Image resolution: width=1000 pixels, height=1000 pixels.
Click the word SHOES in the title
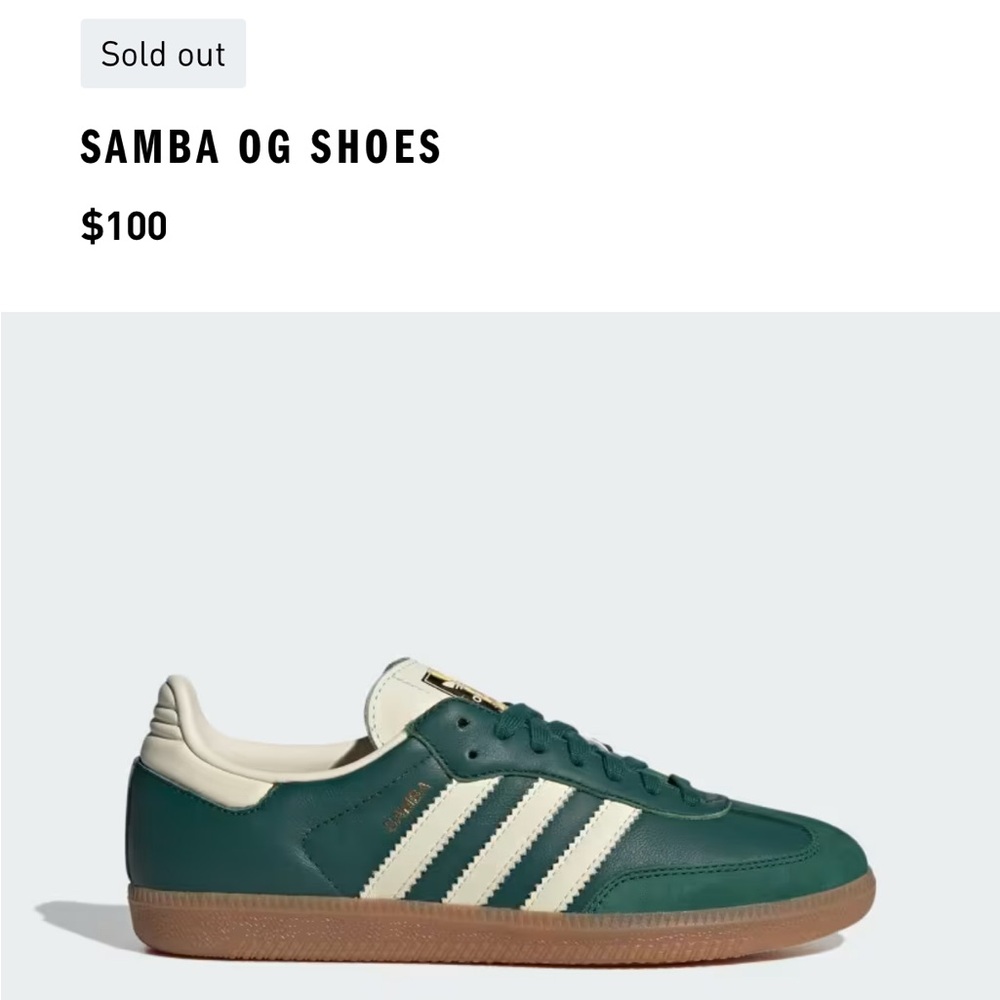[376, 147]
